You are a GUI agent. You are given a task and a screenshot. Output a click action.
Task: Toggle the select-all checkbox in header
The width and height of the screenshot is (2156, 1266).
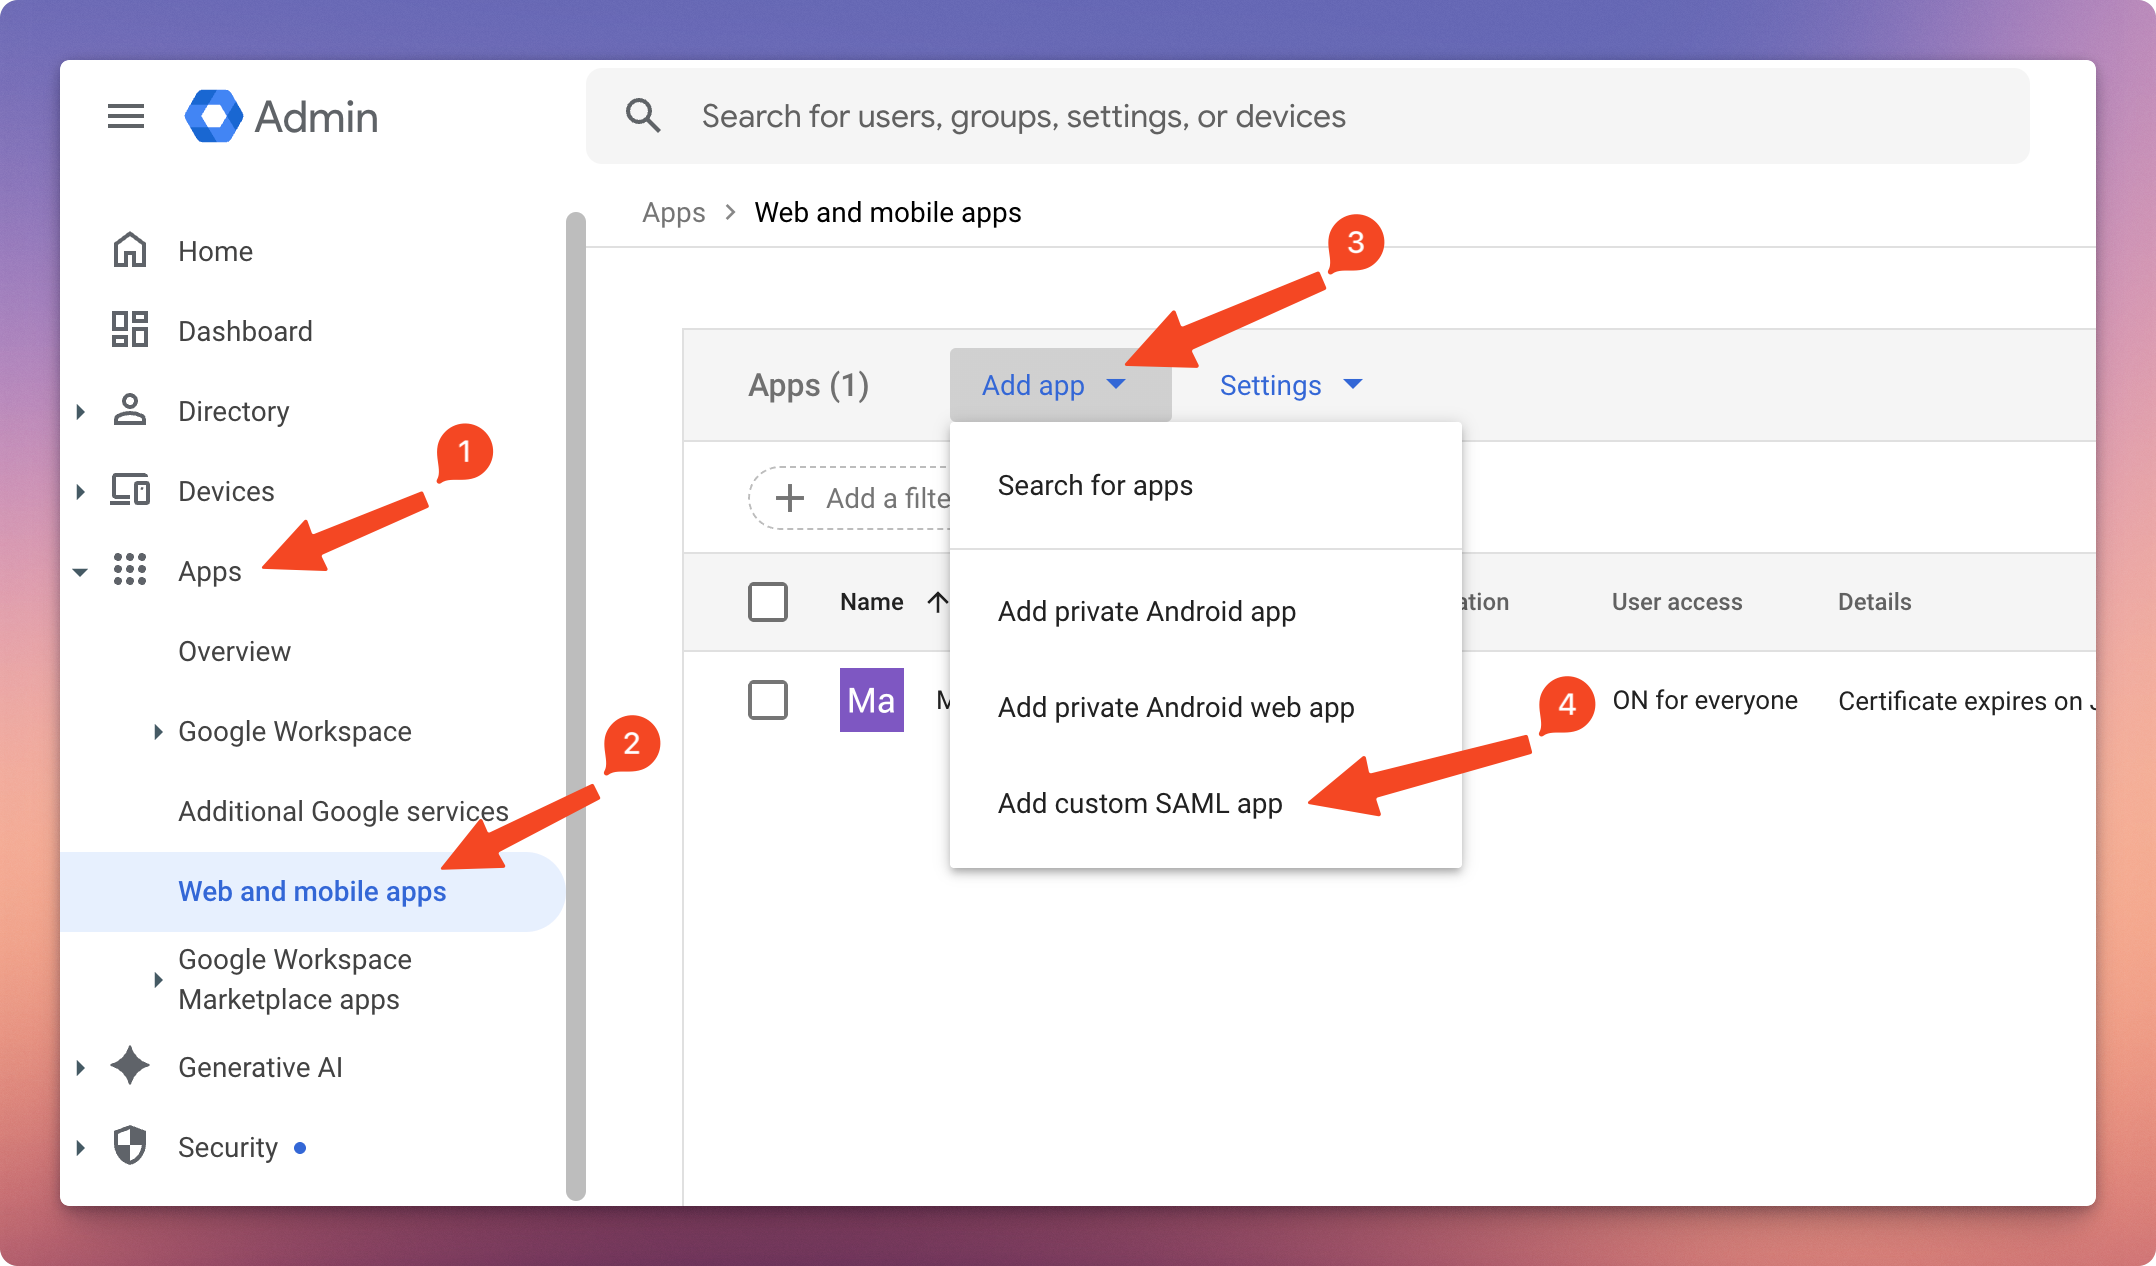(x=768, y=602)
